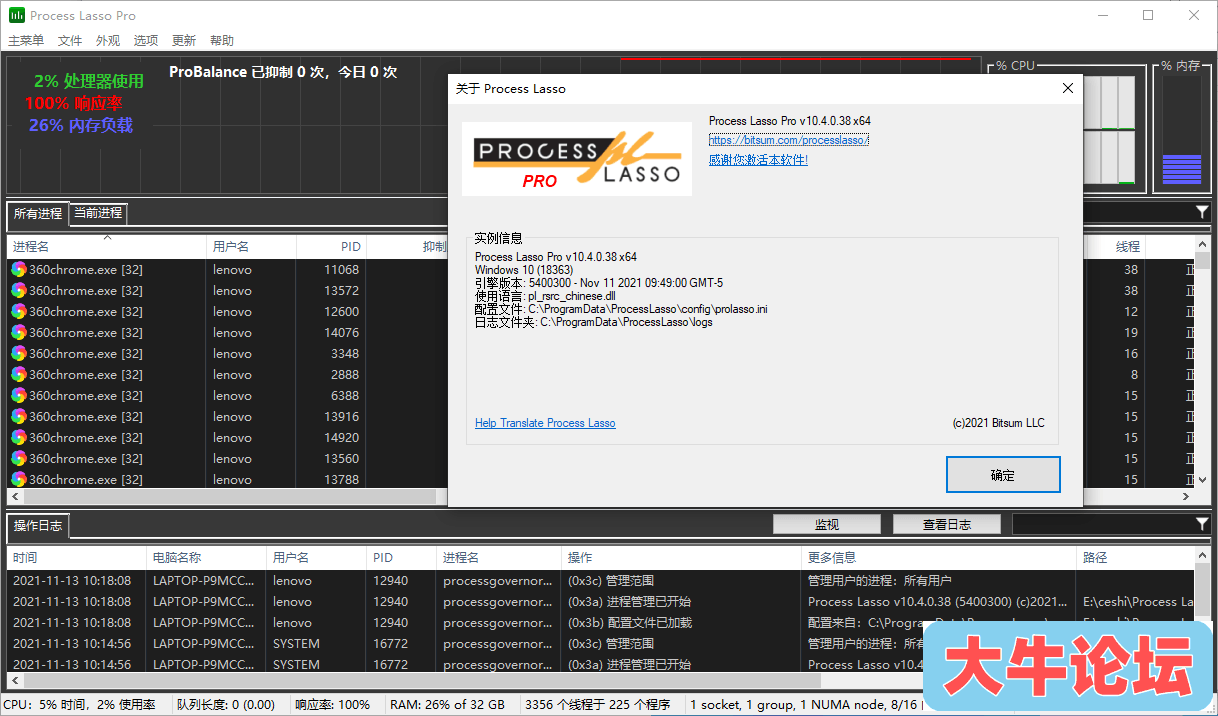The height and width of the screenshot is (716, 1218).
Task: Click the log filter input field
Action: [x=1102, y=524]
